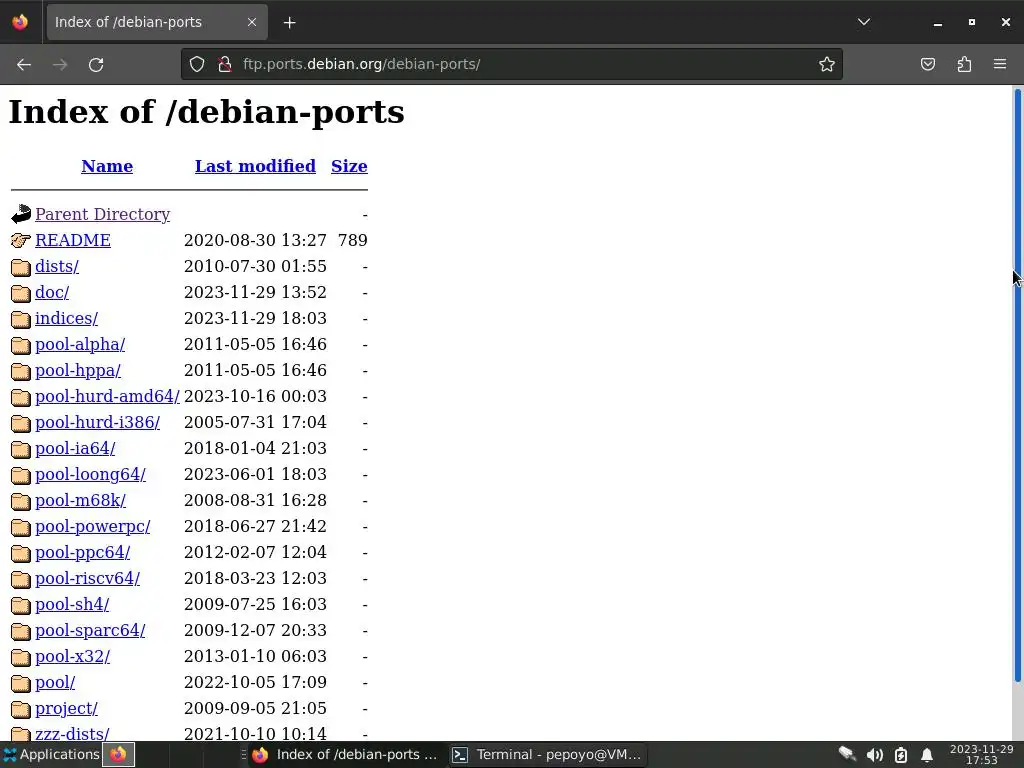The width and height of the screenshot is (1024, 768).
Task: Open the pool-sh4/ directory link
Action: tap(72, 605)
